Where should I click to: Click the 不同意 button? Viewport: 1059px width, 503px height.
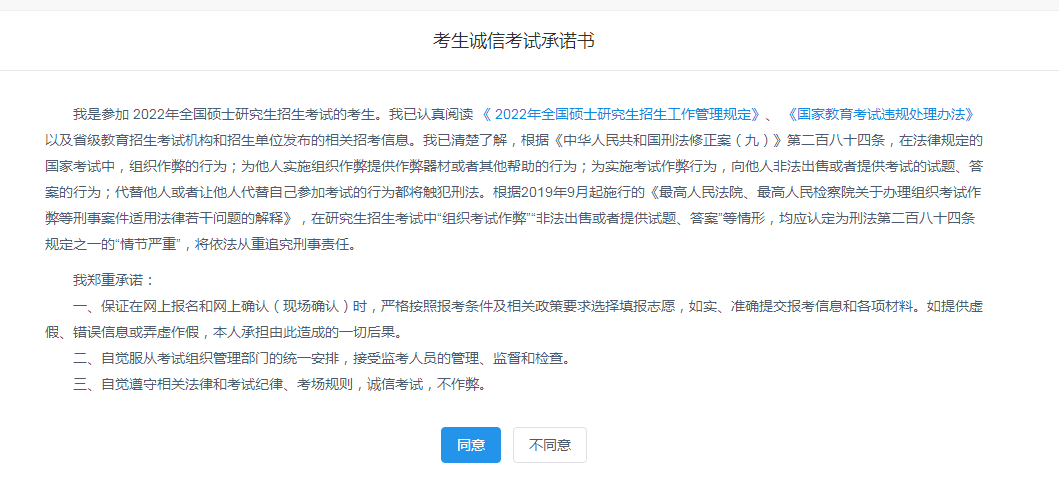(550, 445)
